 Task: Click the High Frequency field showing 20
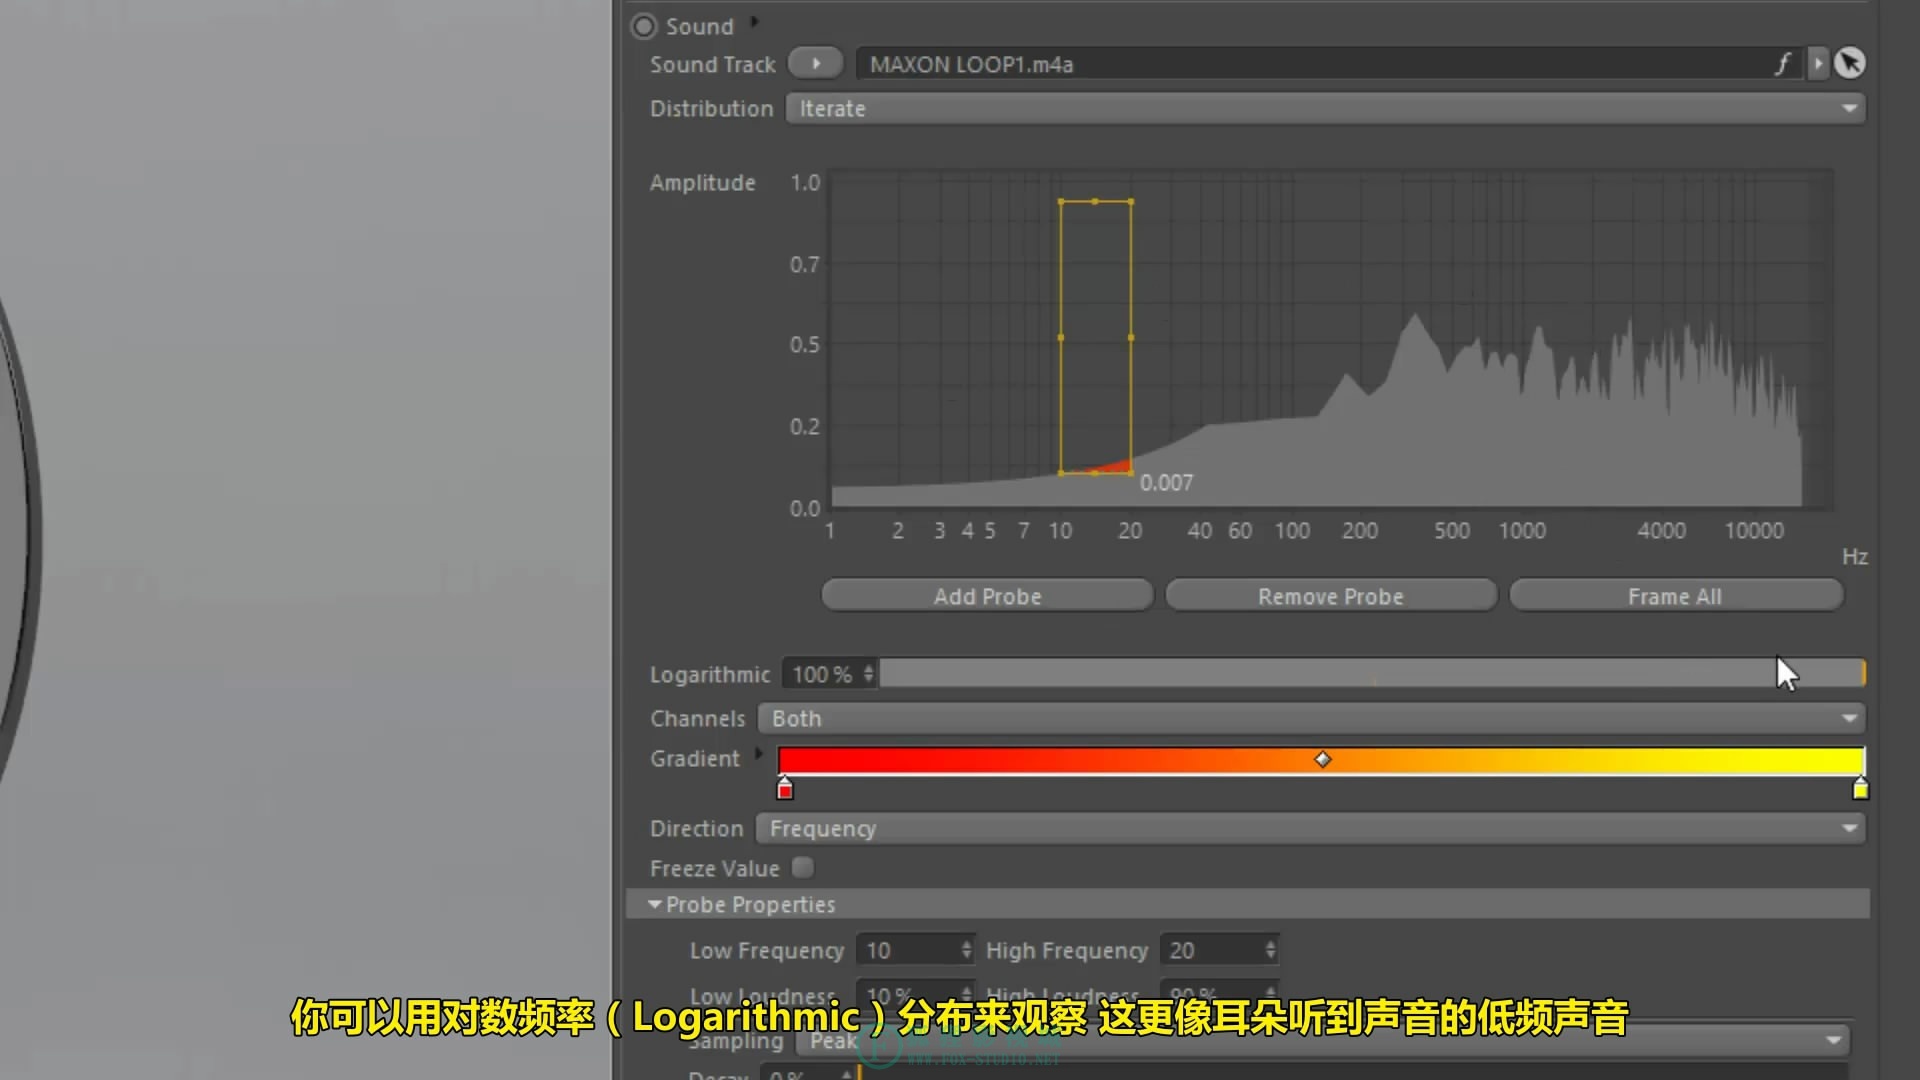[1211, 950]
